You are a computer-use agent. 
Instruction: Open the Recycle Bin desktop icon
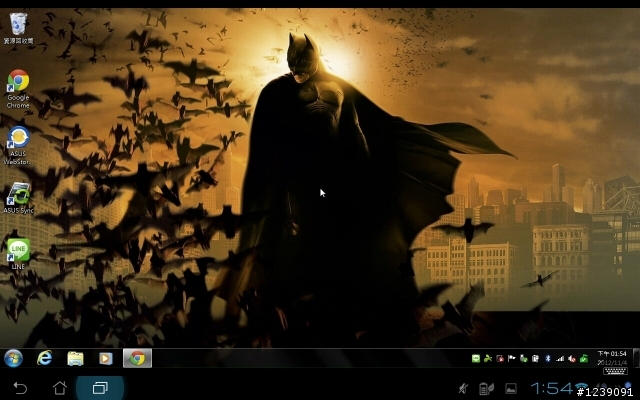(18, 28)
